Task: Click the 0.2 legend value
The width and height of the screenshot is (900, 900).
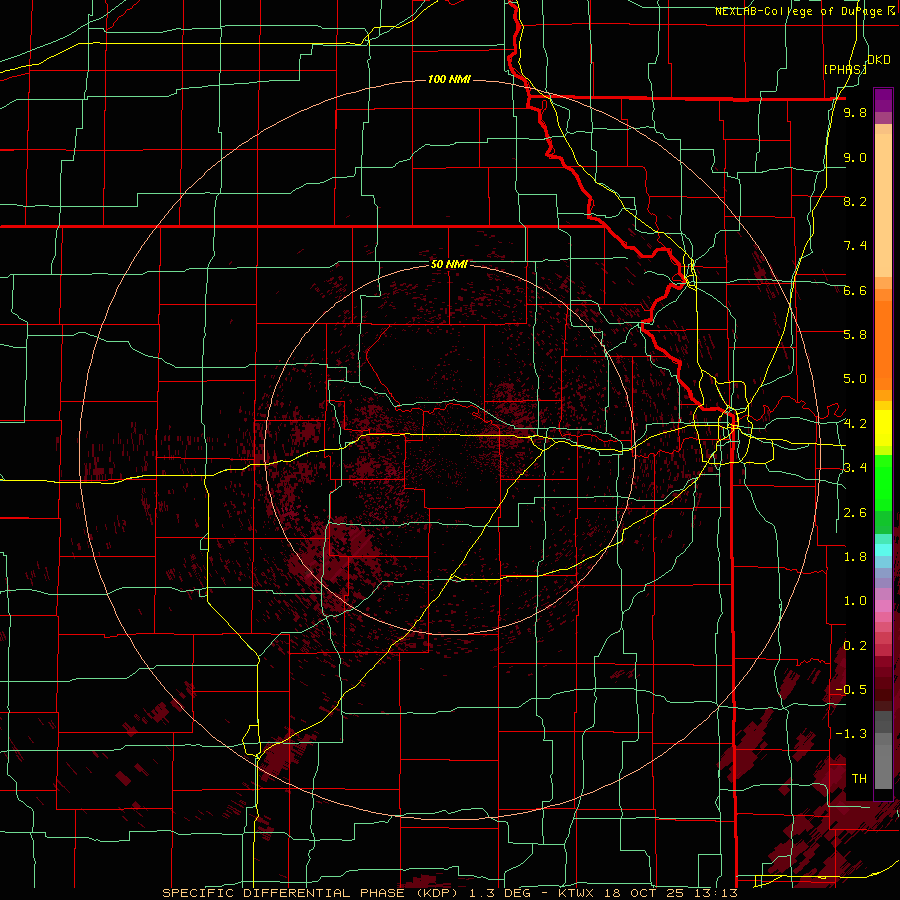Action: click(x=855, y=646)
